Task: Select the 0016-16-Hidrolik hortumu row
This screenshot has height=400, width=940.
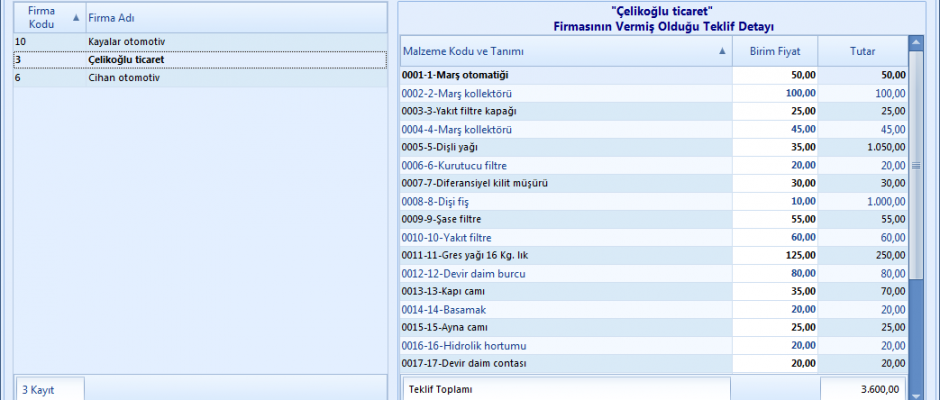Action: (x=566, y=345)
